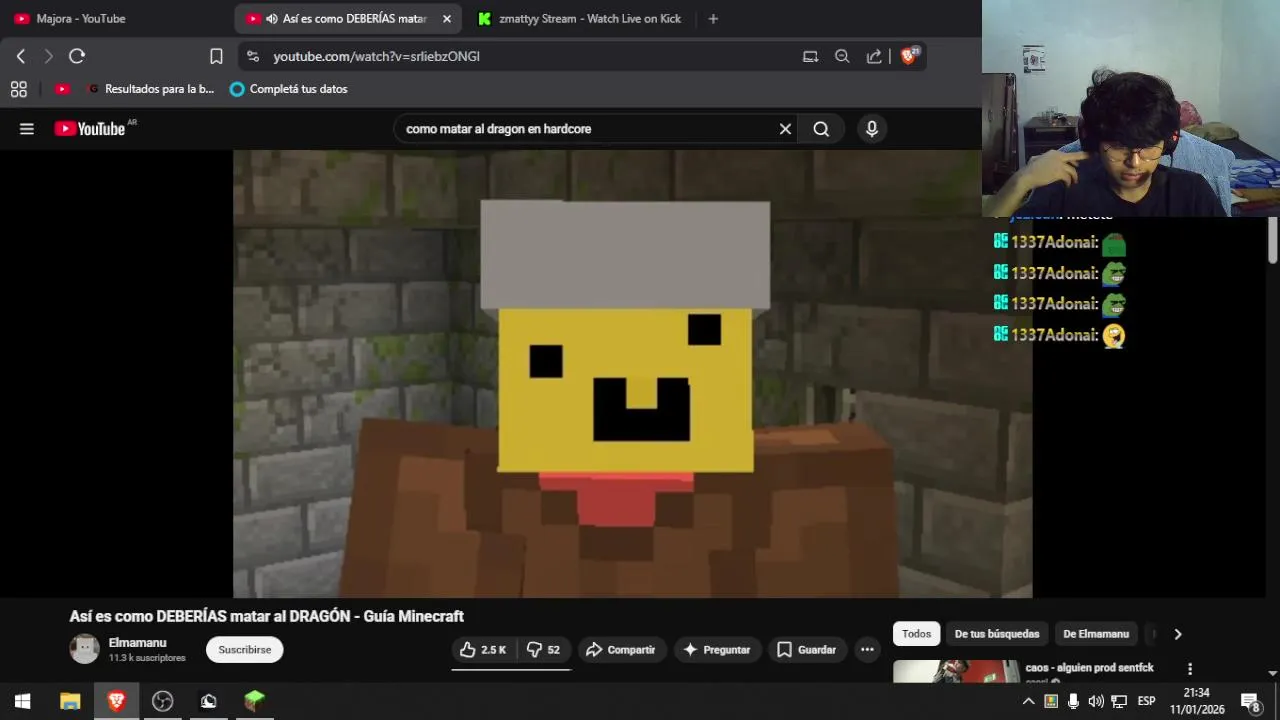1280x720 pixels.
Task: Open the three-dot more actions menu under the video
Action: click(867, 649)
